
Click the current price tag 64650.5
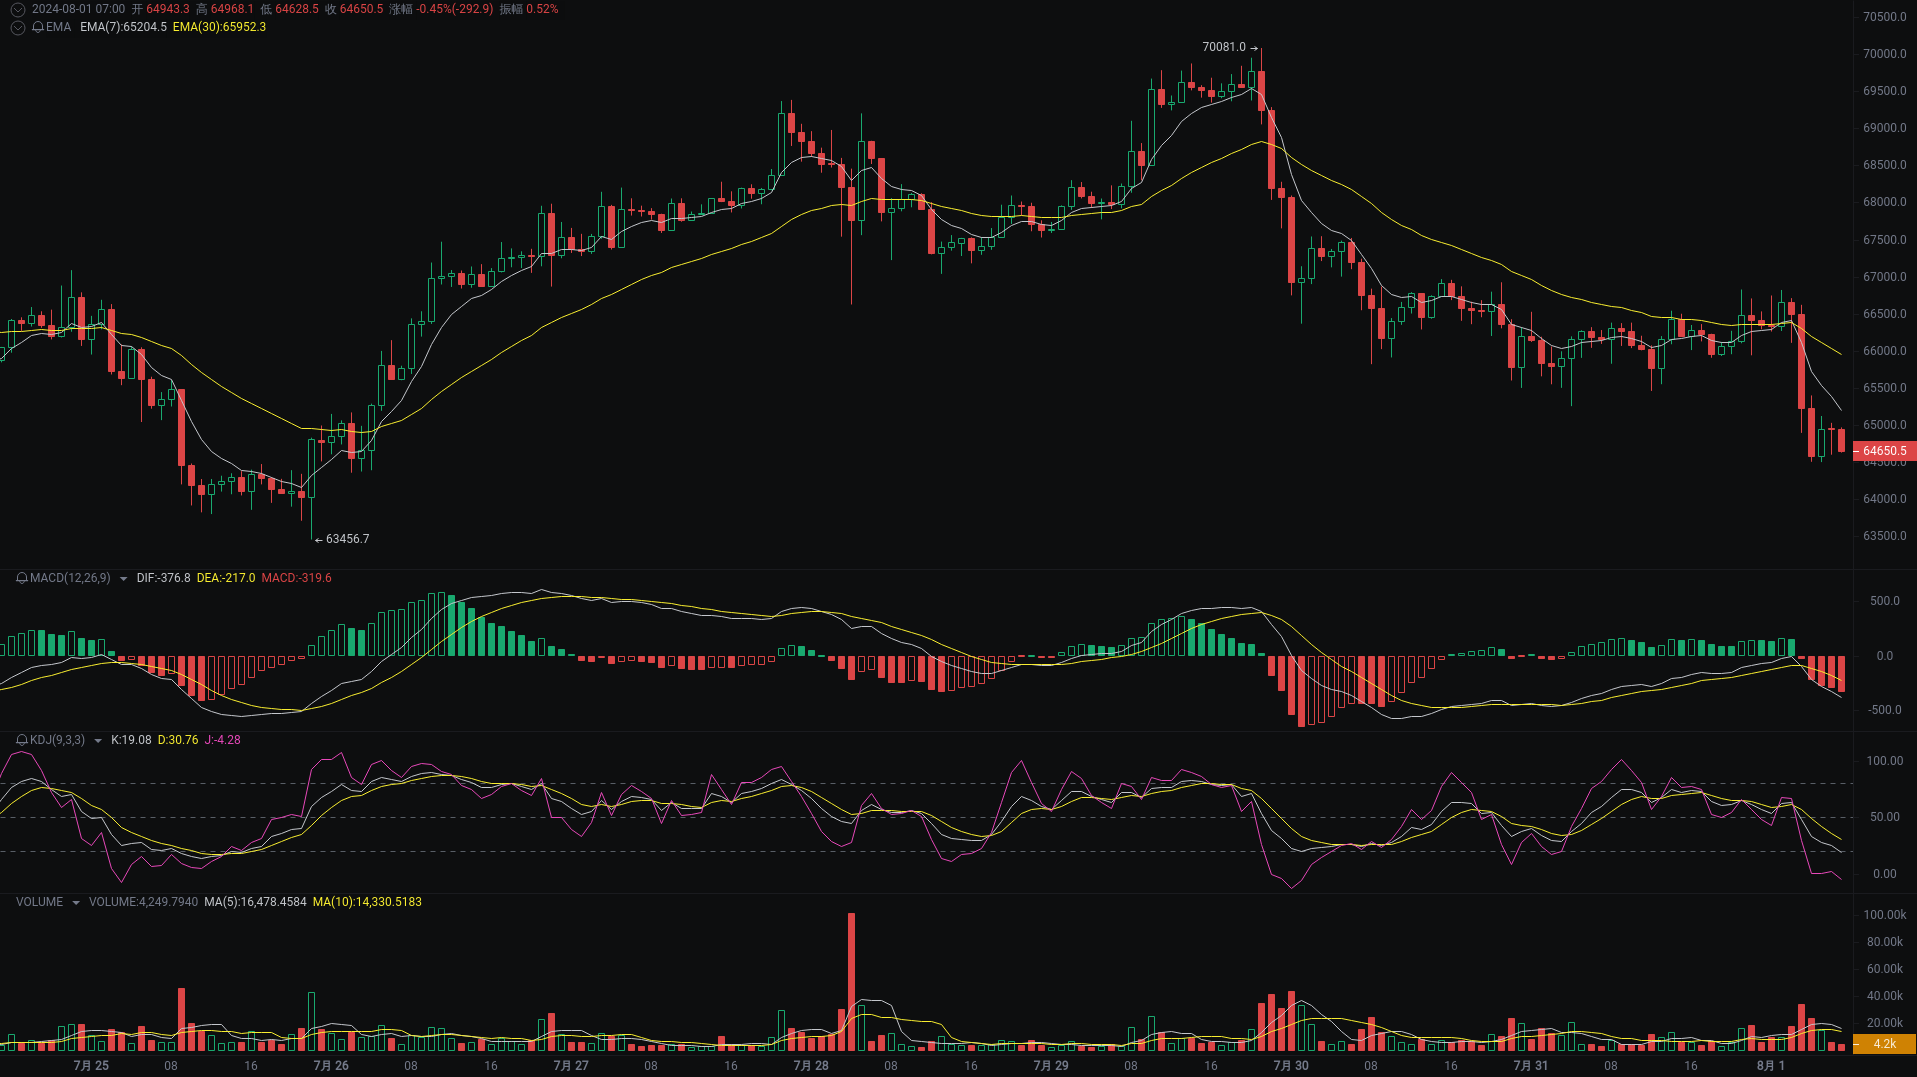(1884, 451)
